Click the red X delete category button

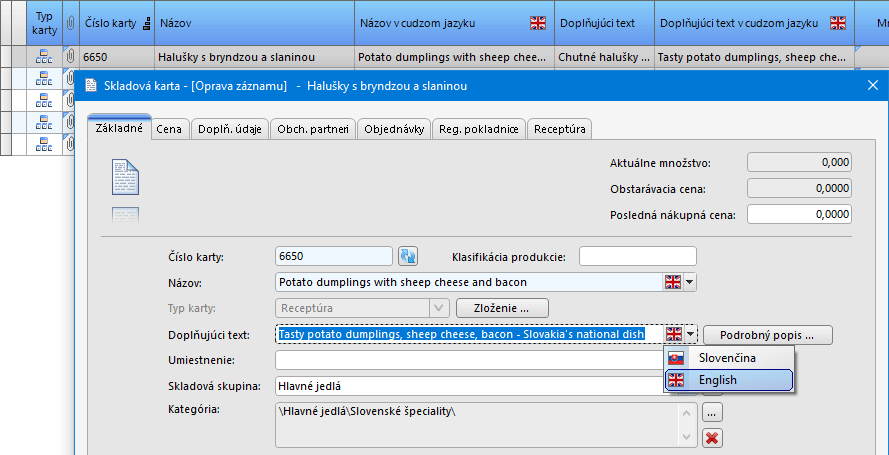[x=712, y=438]
